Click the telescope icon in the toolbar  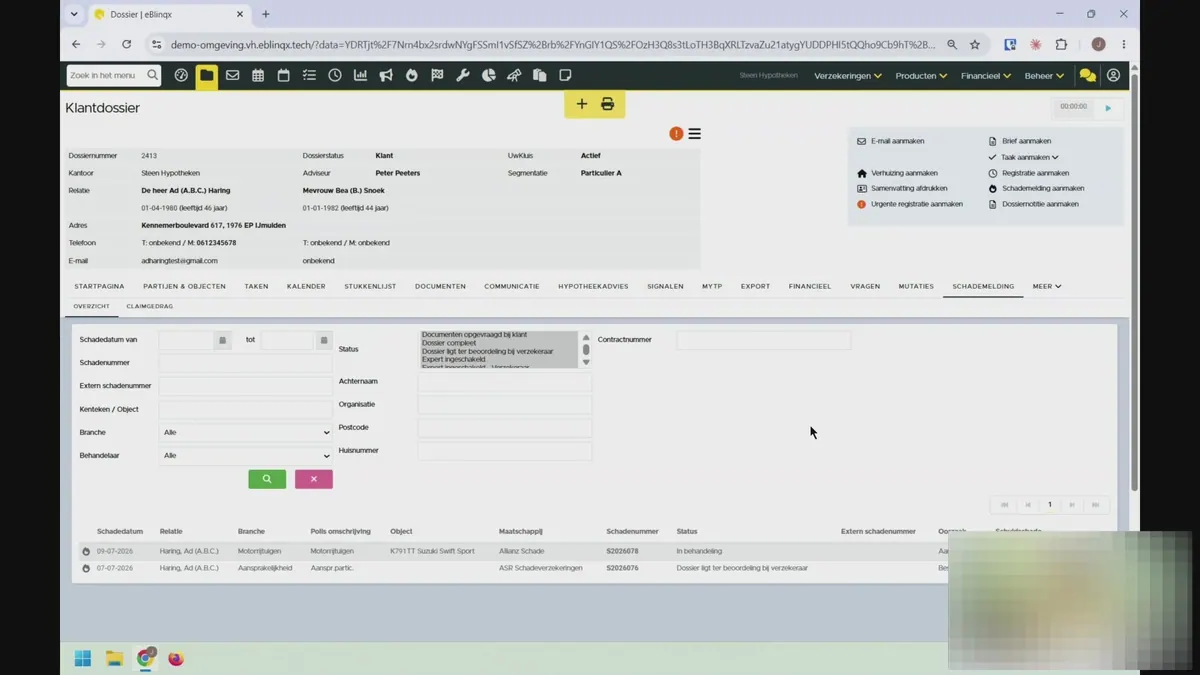click(514, 75)
